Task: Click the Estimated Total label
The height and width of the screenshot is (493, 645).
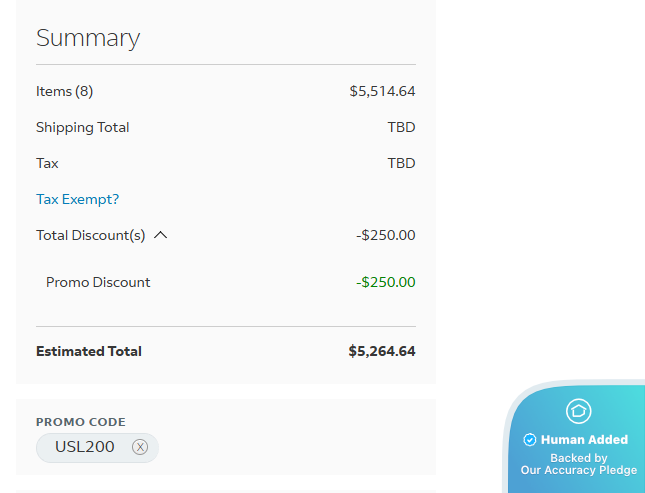Action: 89,351
